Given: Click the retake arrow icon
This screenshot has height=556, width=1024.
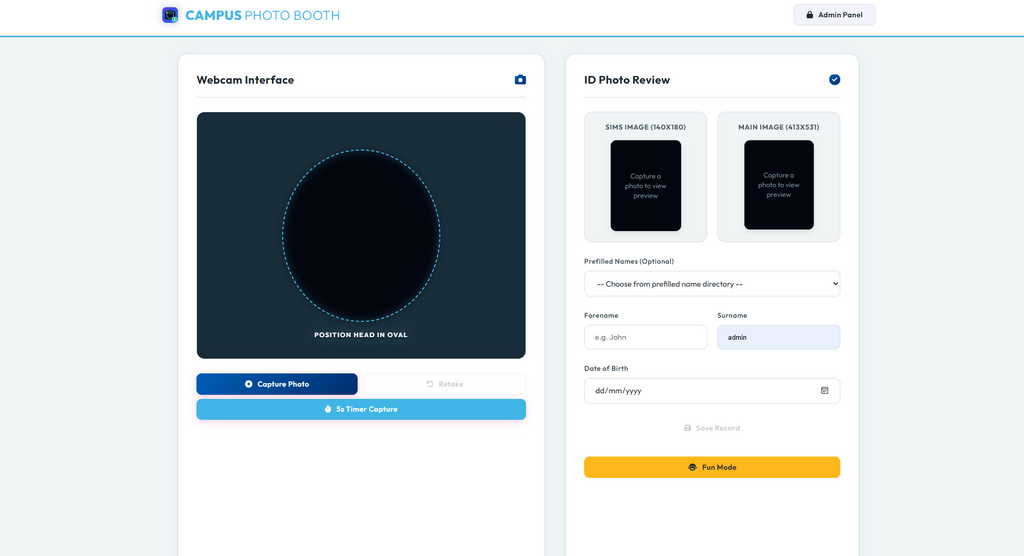Looking at the screenshot, I should pos(429,384).
